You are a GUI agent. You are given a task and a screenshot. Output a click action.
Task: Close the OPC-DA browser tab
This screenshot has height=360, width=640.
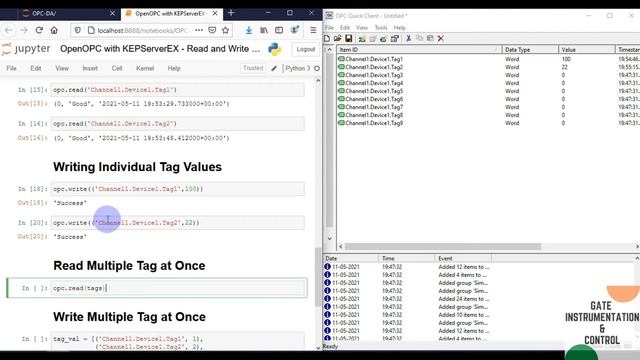112,13
